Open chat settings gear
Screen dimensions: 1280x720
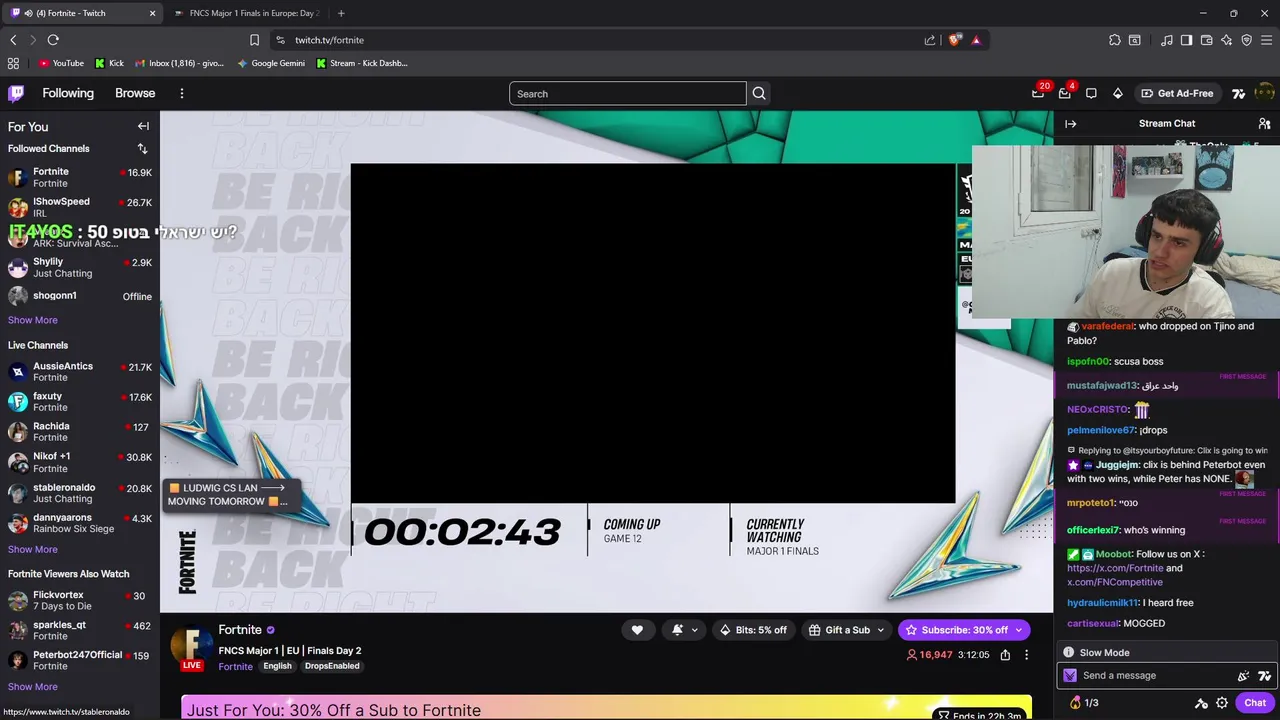tap(1222, 703)
